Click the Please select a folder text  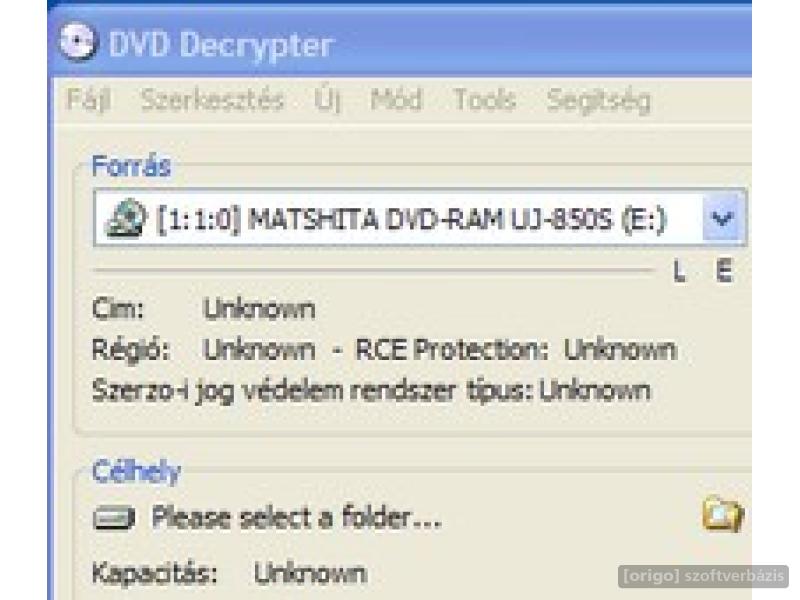[x=296, y=517]
